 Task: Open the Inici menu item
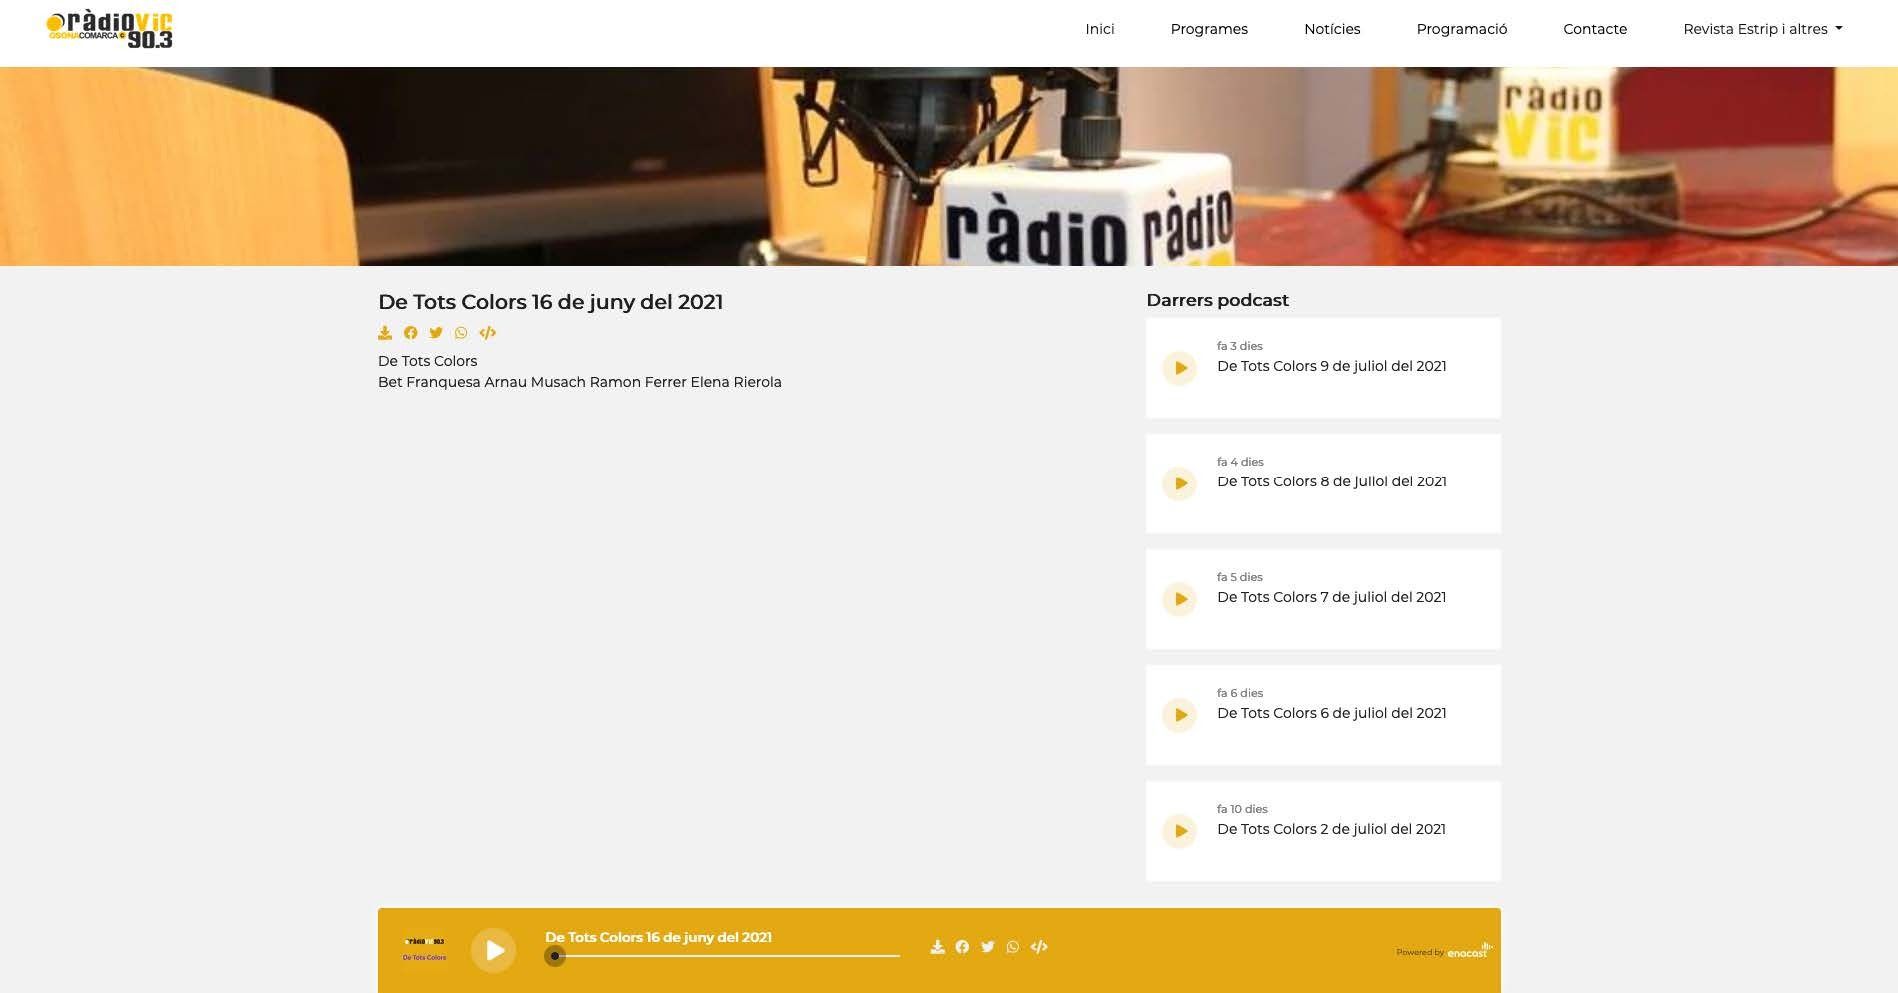[x=1100, y=29]
